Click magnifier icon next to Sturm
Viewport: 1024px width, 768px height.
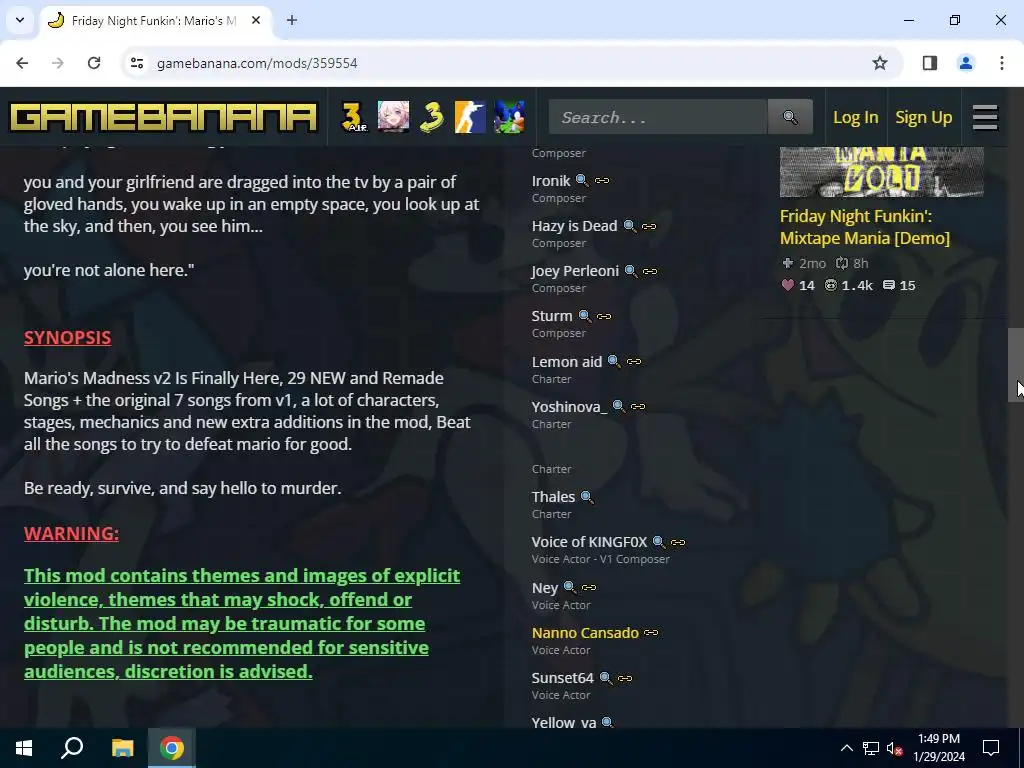click(x=584, y=316)
